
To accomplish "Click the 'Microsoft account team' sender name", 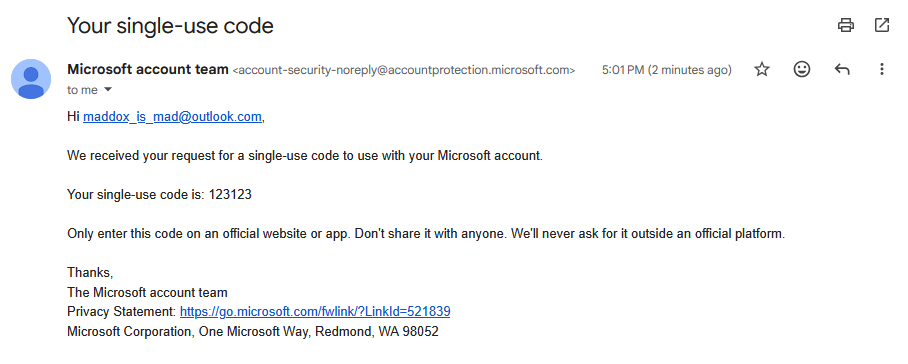I will coord(148,69).
